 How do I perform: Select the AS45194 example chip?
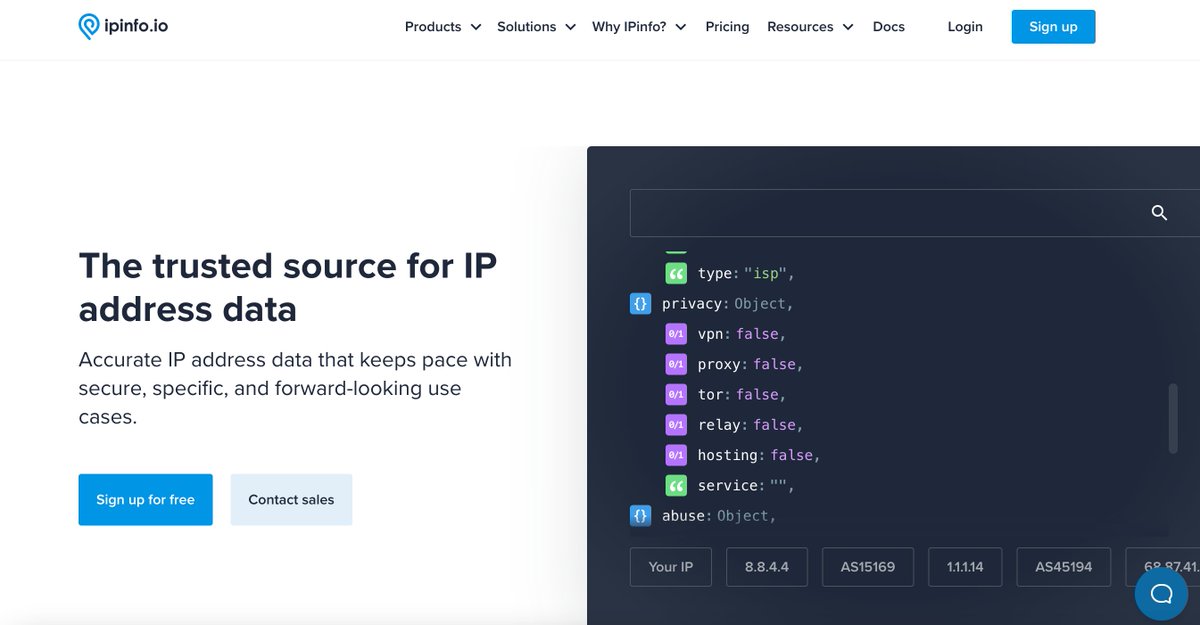(x=1064, y=567)
